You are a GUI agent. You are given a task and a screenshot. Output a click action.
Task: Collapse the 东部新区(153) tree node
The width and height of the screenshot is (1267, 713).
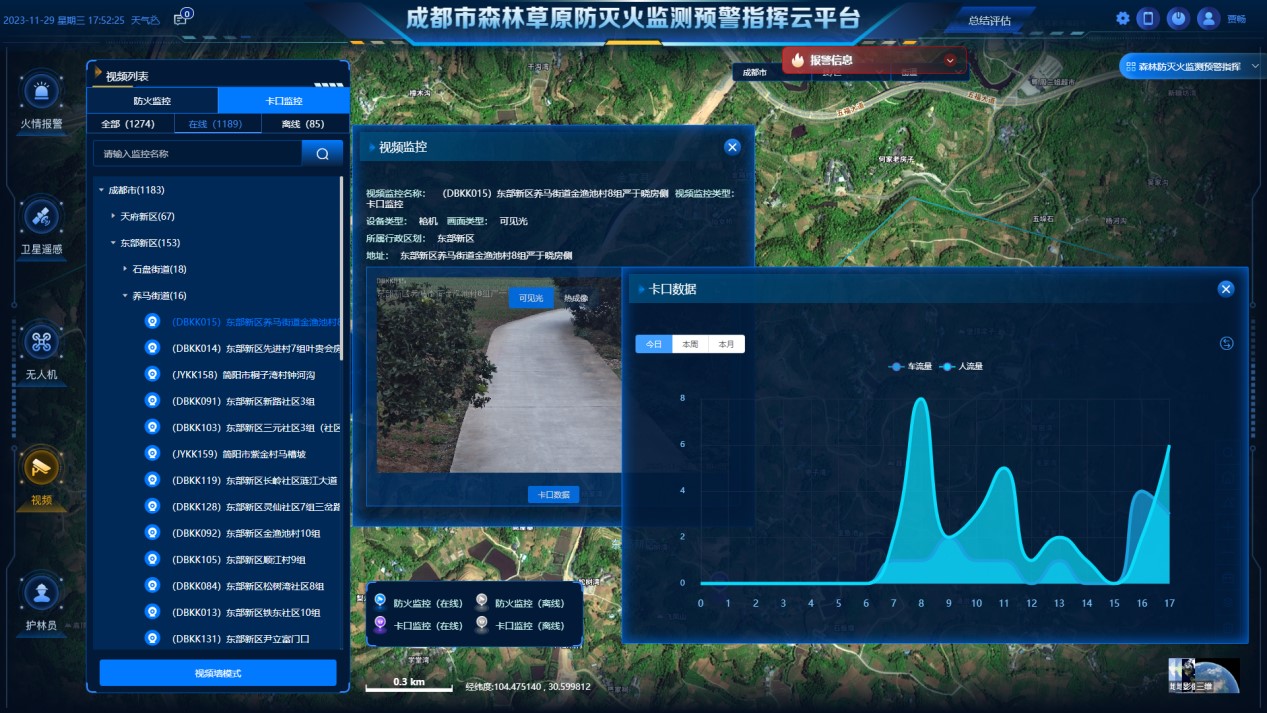(x=113, y=243)
